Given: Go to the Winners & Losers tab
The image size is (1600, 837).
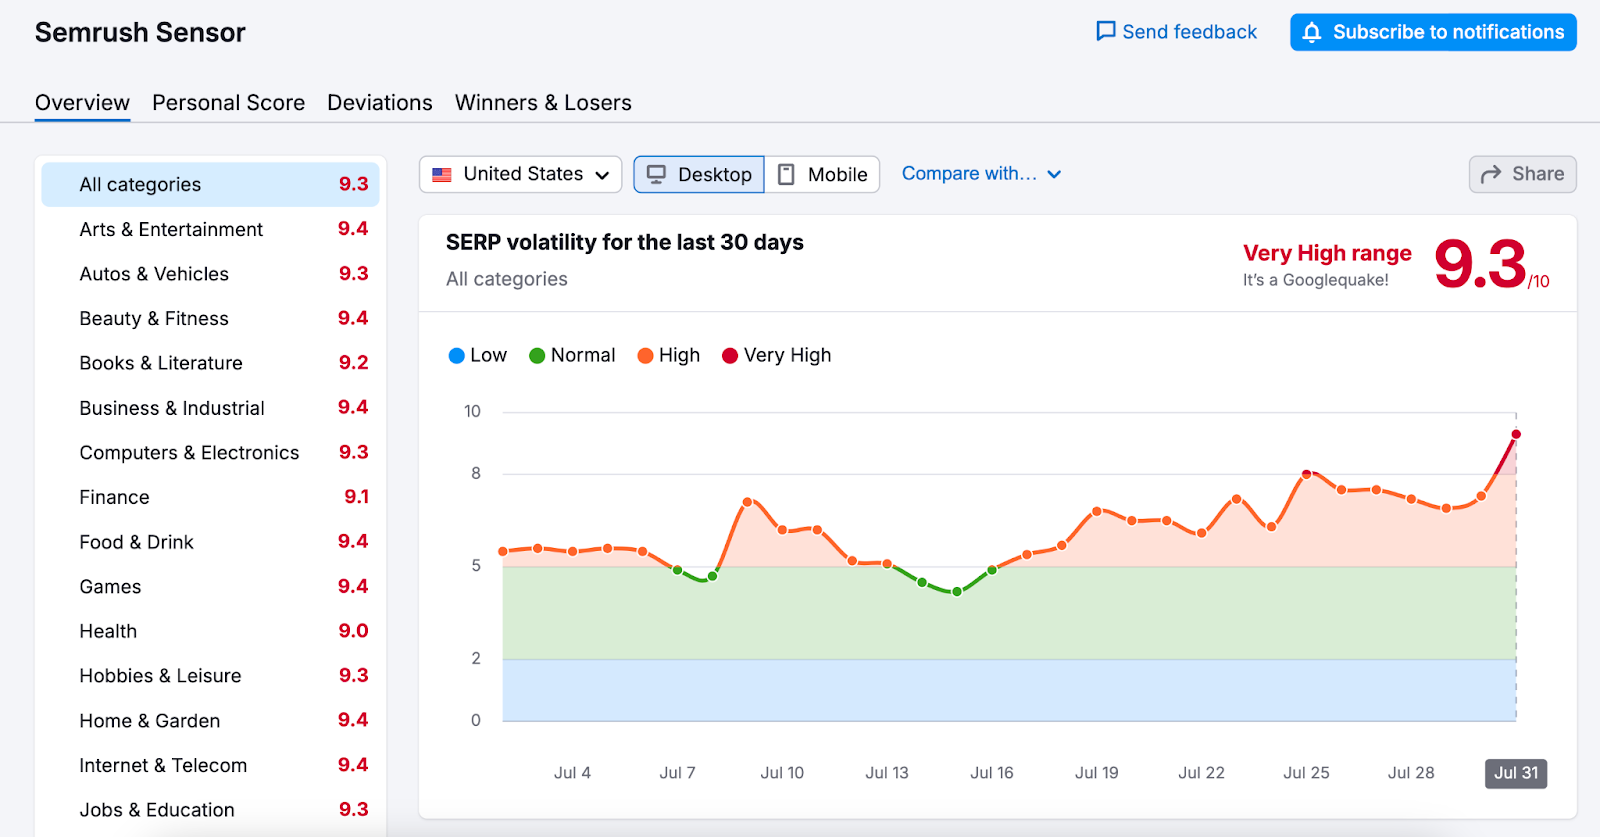Looking at the screenshot, I should tap(543, 103).
